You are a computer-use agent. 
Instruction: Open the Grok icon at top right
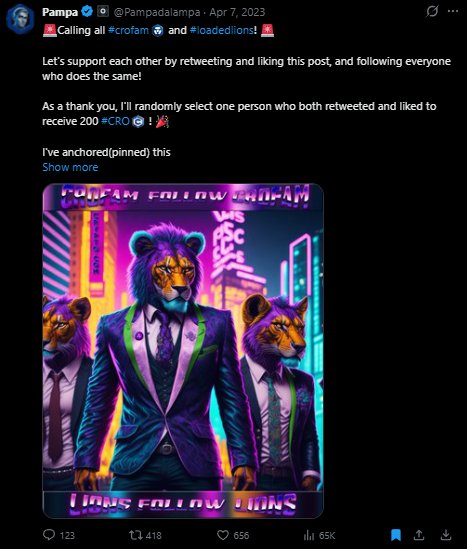point(432,11)
